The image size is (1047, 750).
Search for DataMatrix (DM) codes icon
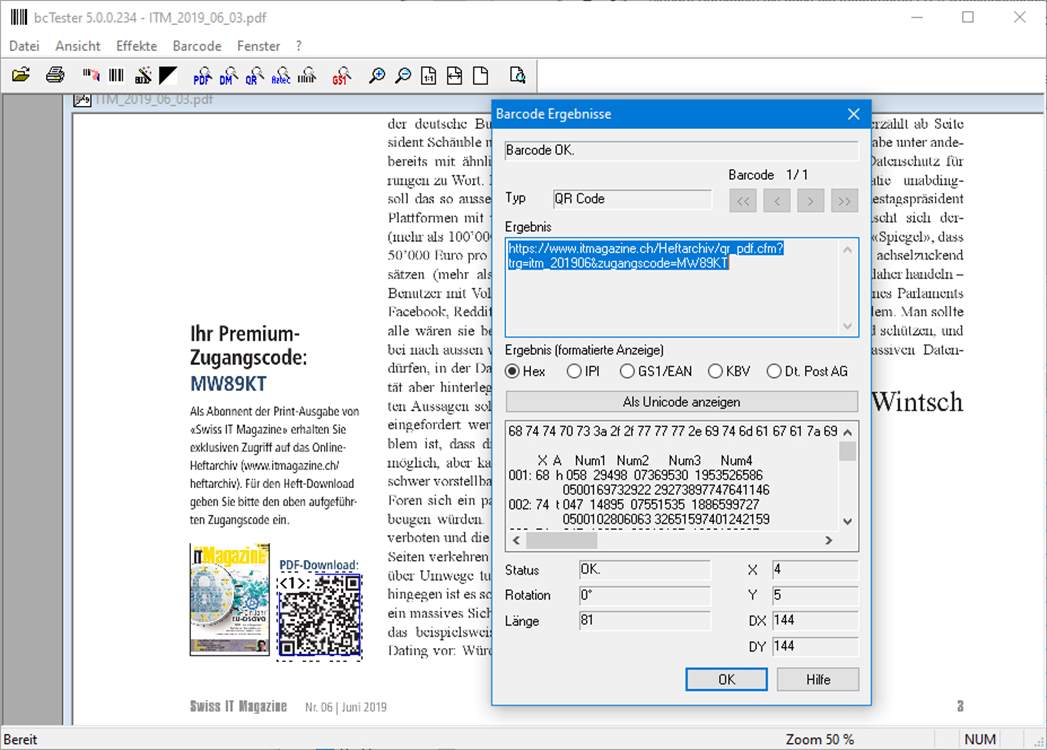point(228,75)
